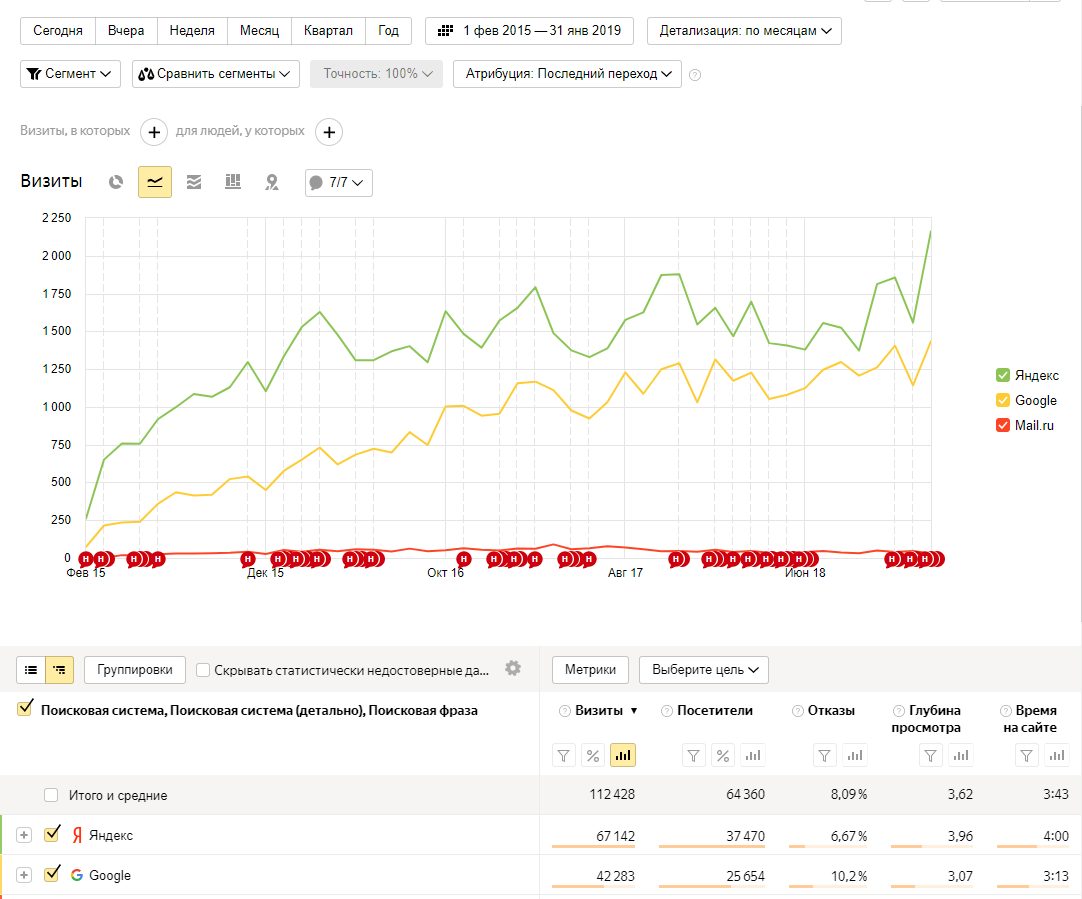
Task: Open table settings gear icon
Action: 513,669
